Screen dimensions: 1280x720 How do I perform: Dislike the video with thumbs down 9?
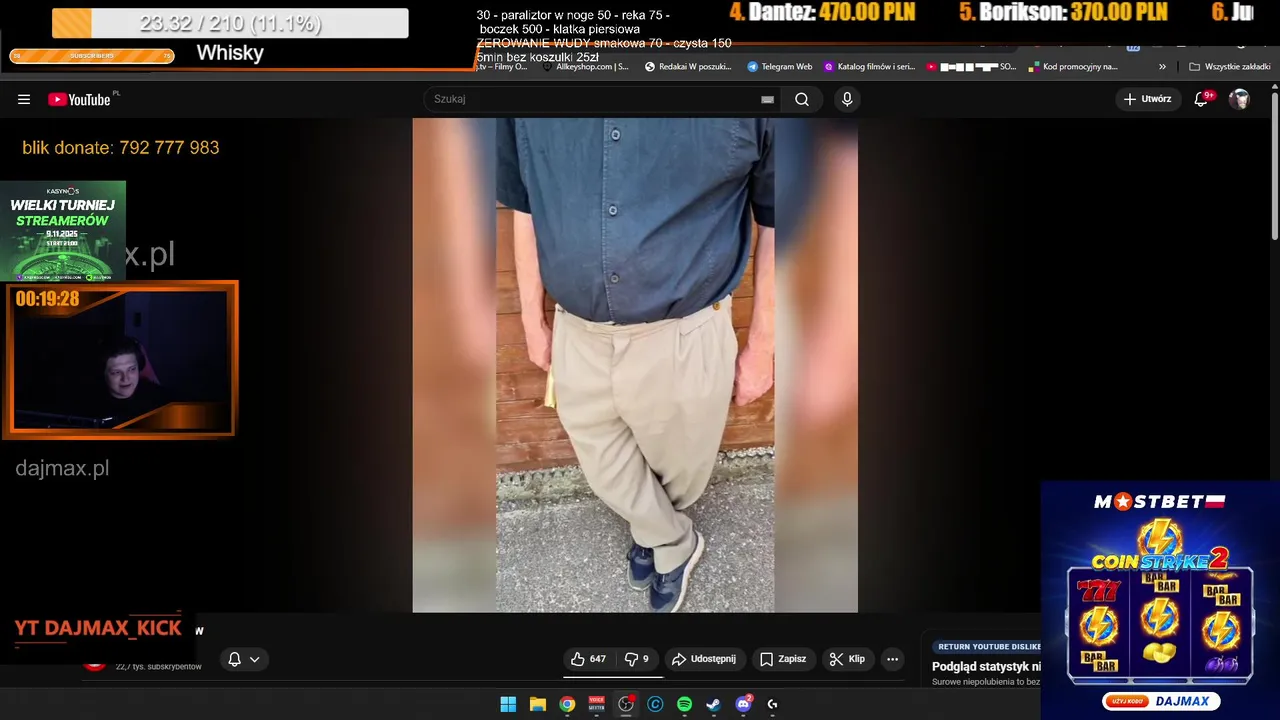pyautogui.click(x=637, y=659)
